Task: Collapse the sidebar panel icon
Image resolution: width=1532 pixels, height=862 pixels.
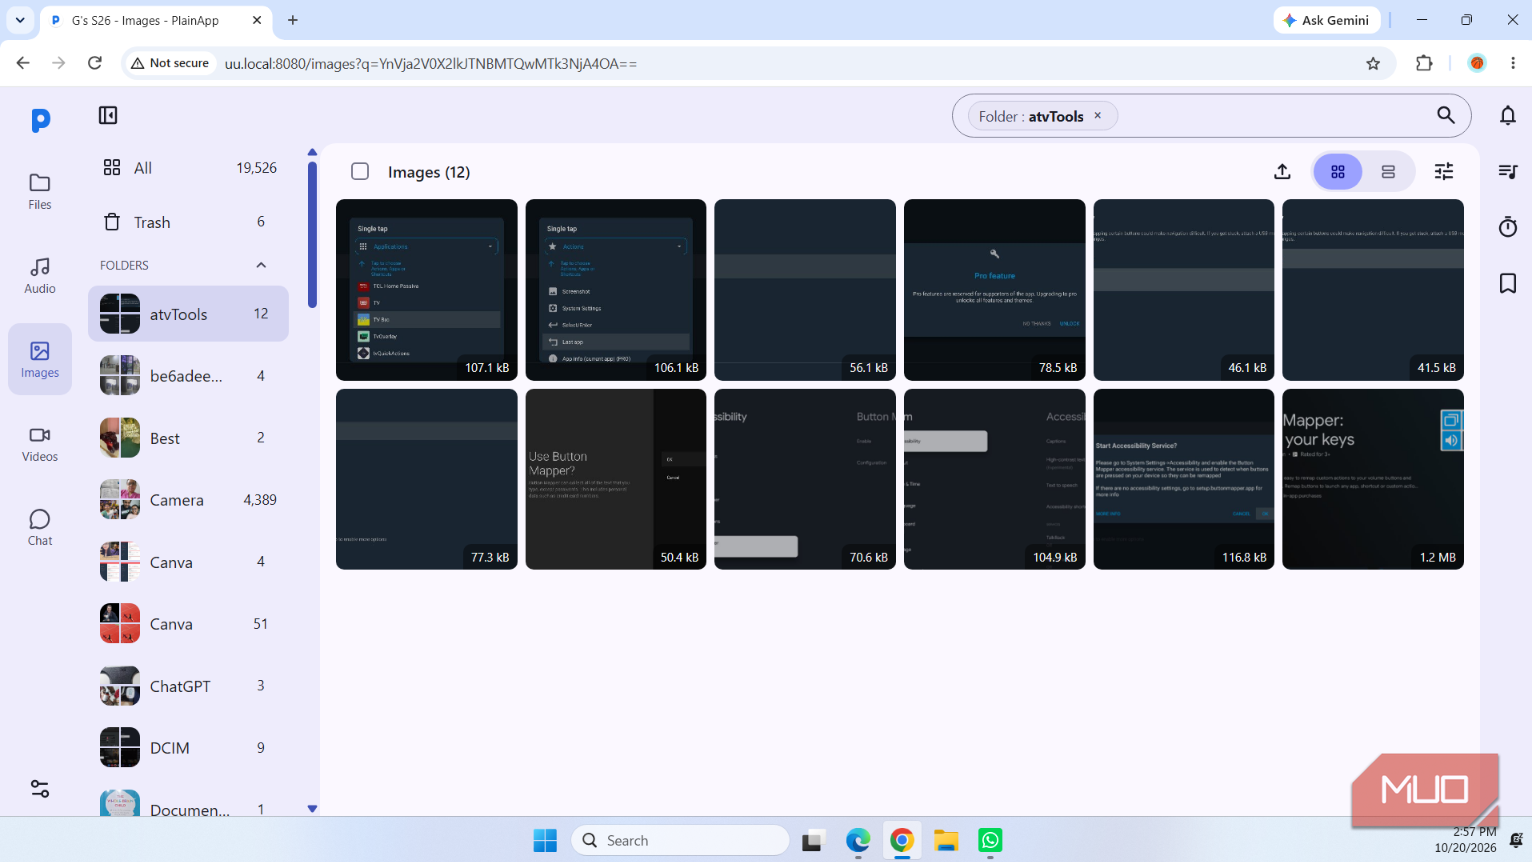Action: click(108, 115)
